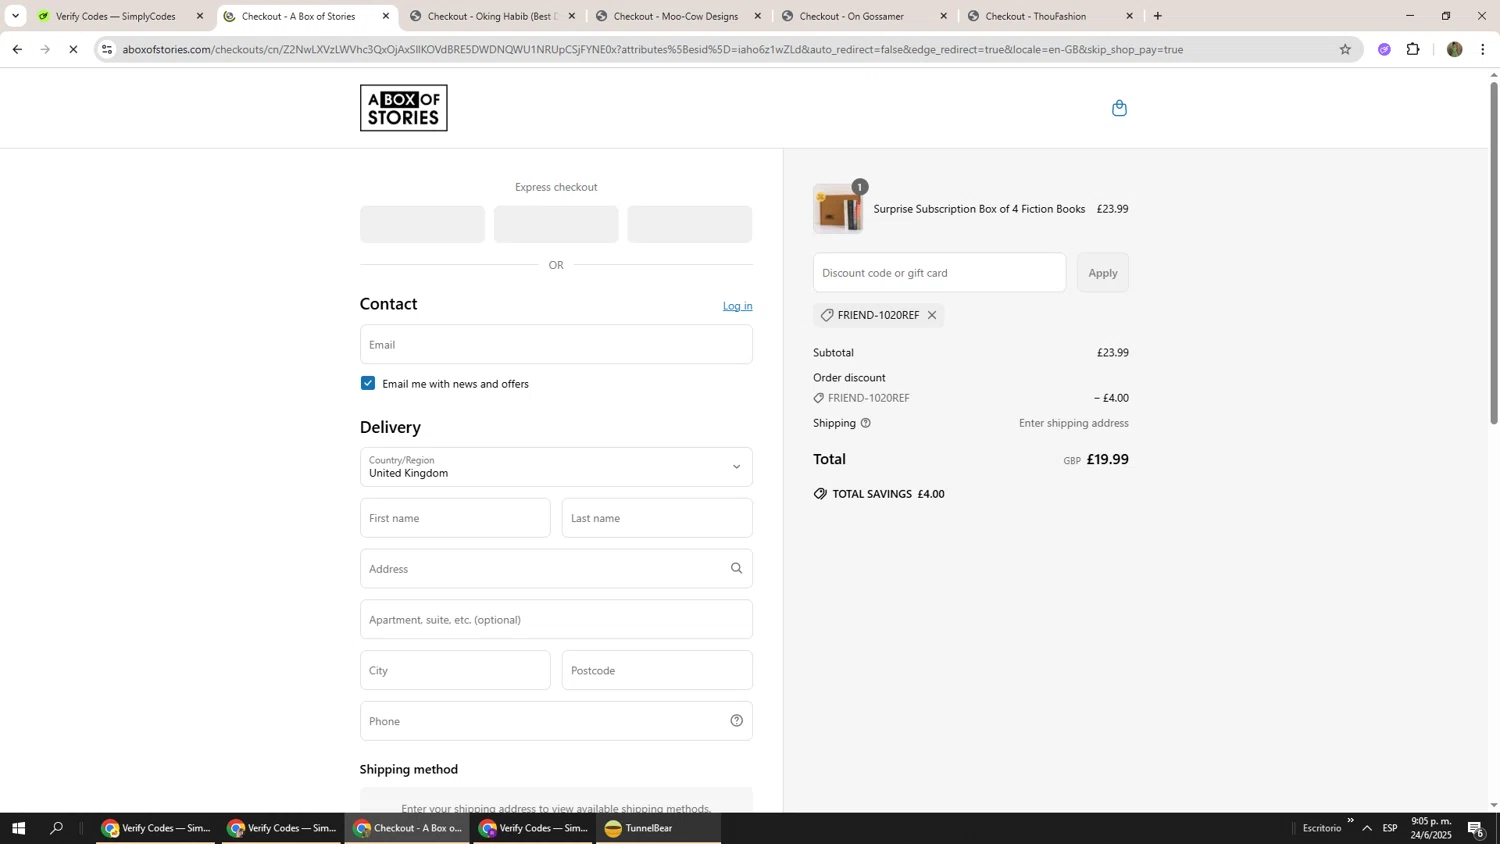Click the Surprise Subscription Box product name
Viewport: 1500px width, 844px height.
tap(979, 209)
